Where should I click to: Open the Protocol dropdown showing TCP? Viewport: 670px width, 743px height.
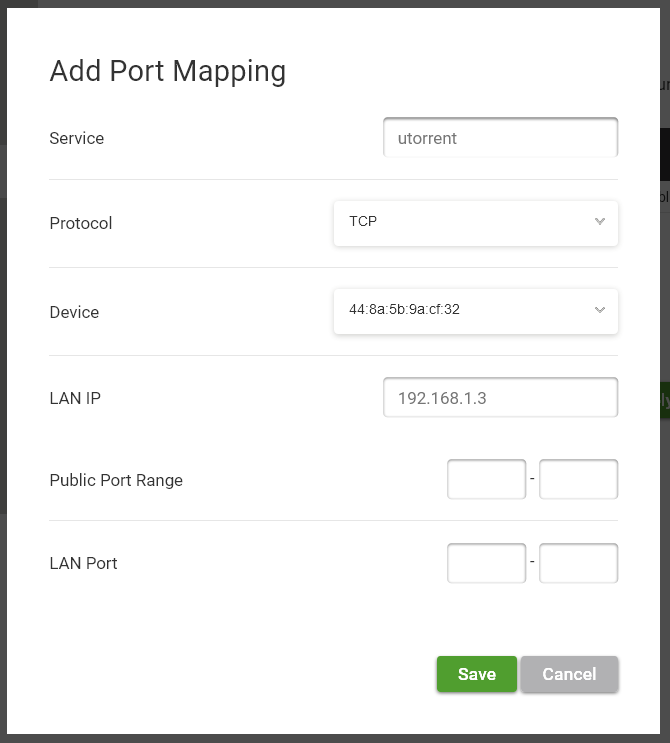coord(476,223)
